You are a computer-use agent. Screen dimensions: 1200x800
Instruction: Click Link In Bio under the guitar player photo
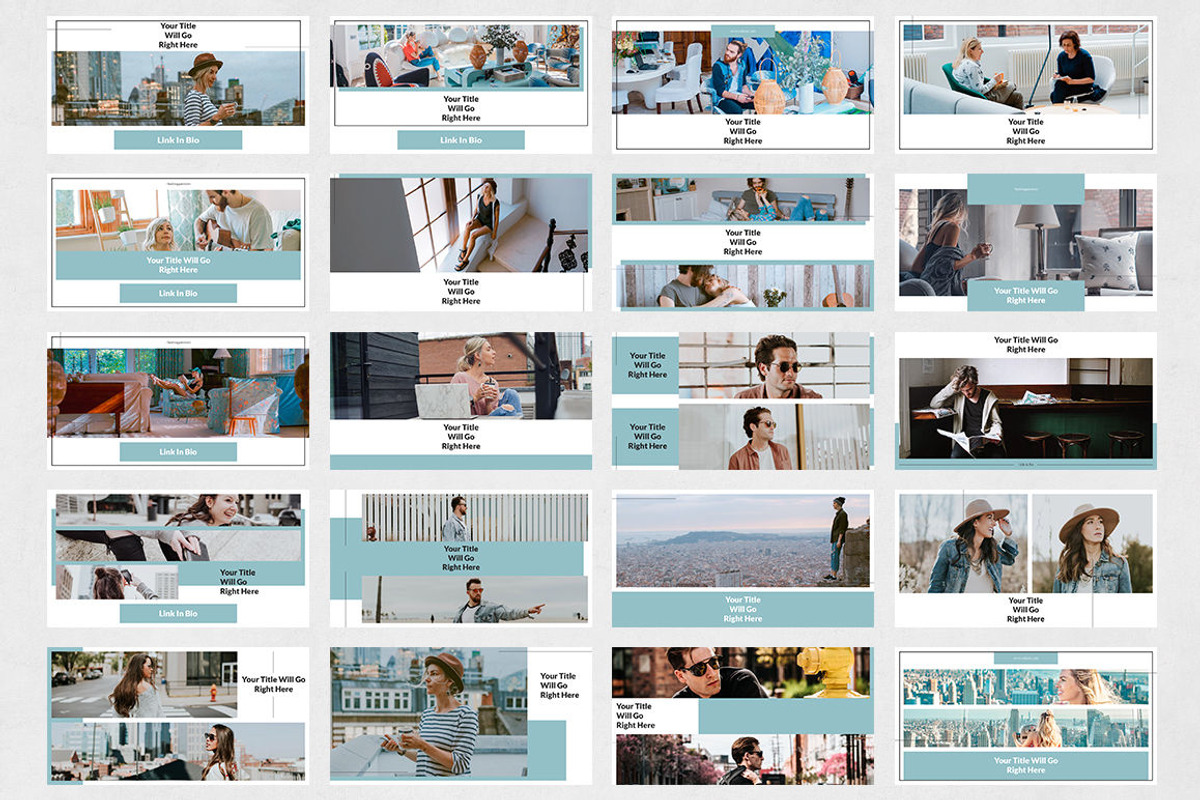tap(178, 293)
